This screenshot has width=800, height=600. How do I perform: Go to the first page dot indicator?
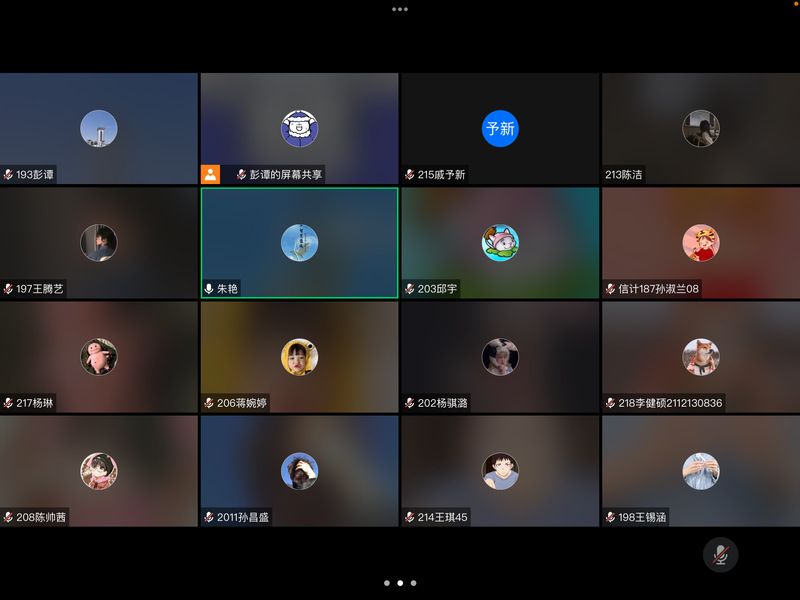pos(387,582)
